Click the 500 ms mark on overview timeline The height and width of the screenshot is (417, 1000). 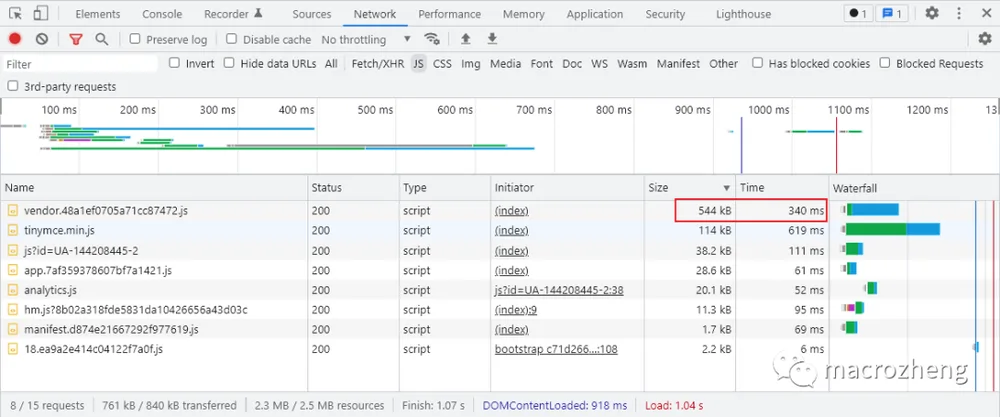376,110
